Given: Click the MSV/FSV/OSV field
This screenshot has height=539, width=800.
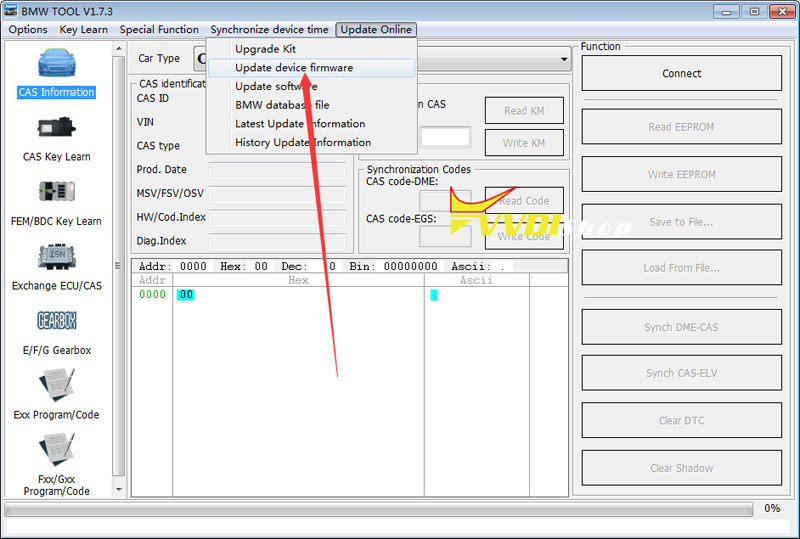Looking at the screenshot, I should (278, 194).
